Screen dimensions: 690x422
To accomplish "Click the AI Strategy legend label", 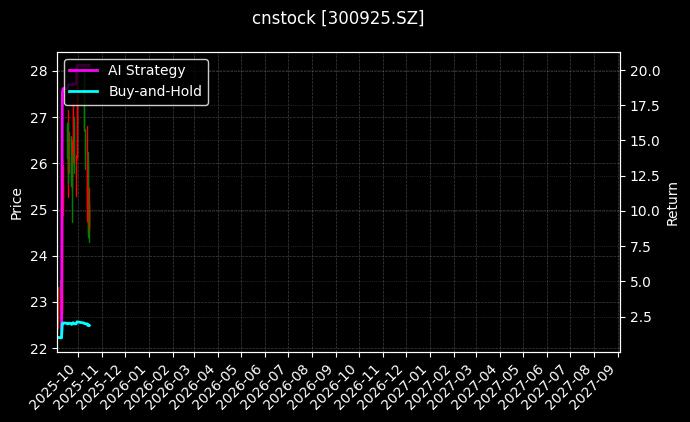I will pos(146,70).
